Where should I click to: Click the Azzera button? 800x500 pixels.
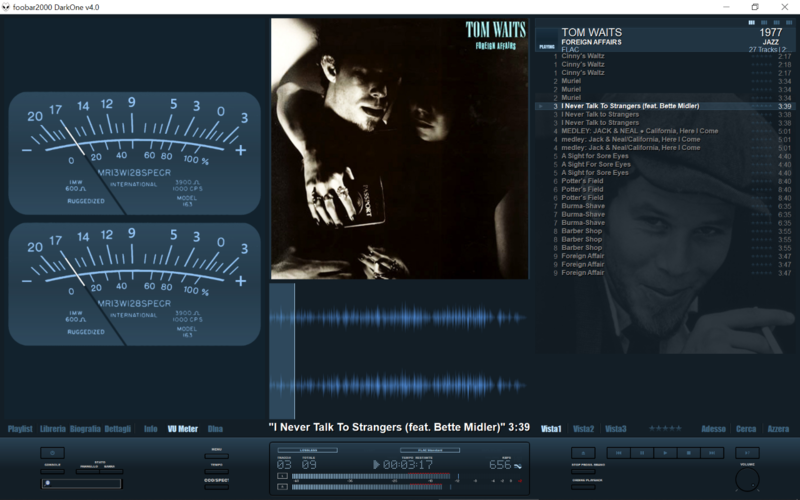click(778, 429)
